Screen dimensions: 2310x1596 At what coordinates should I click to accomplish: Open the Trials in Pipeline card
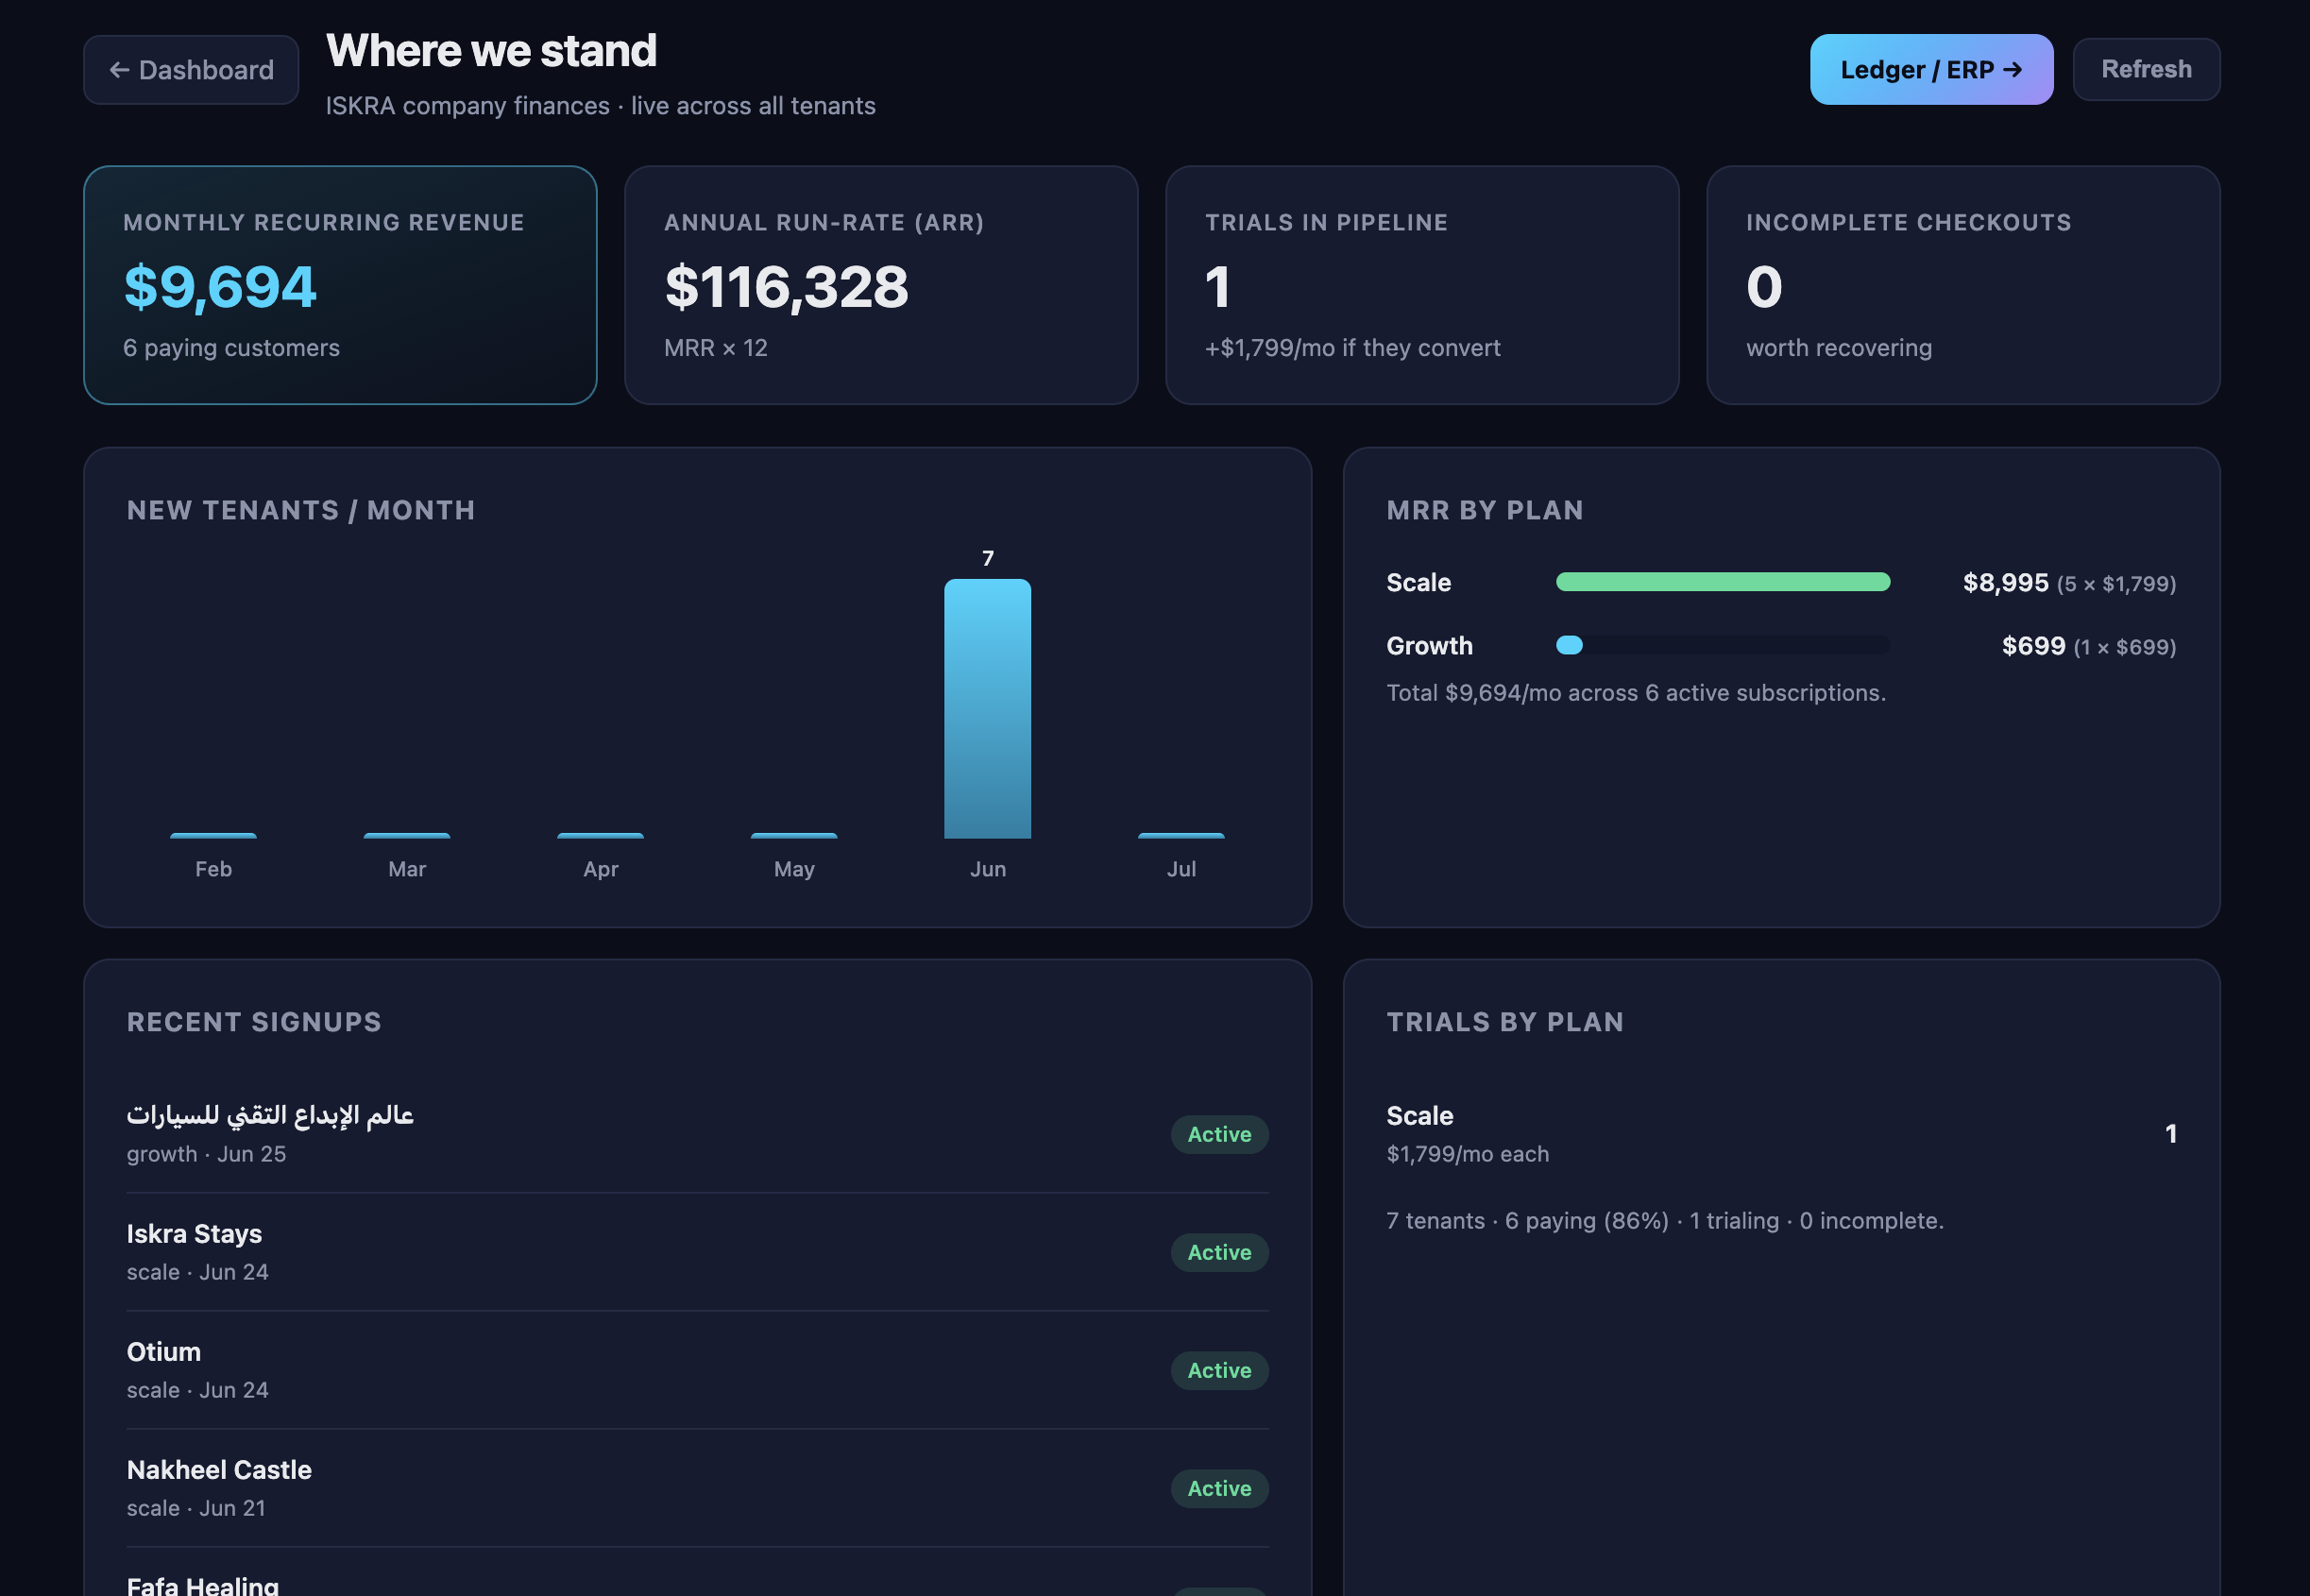point(1422,285)
